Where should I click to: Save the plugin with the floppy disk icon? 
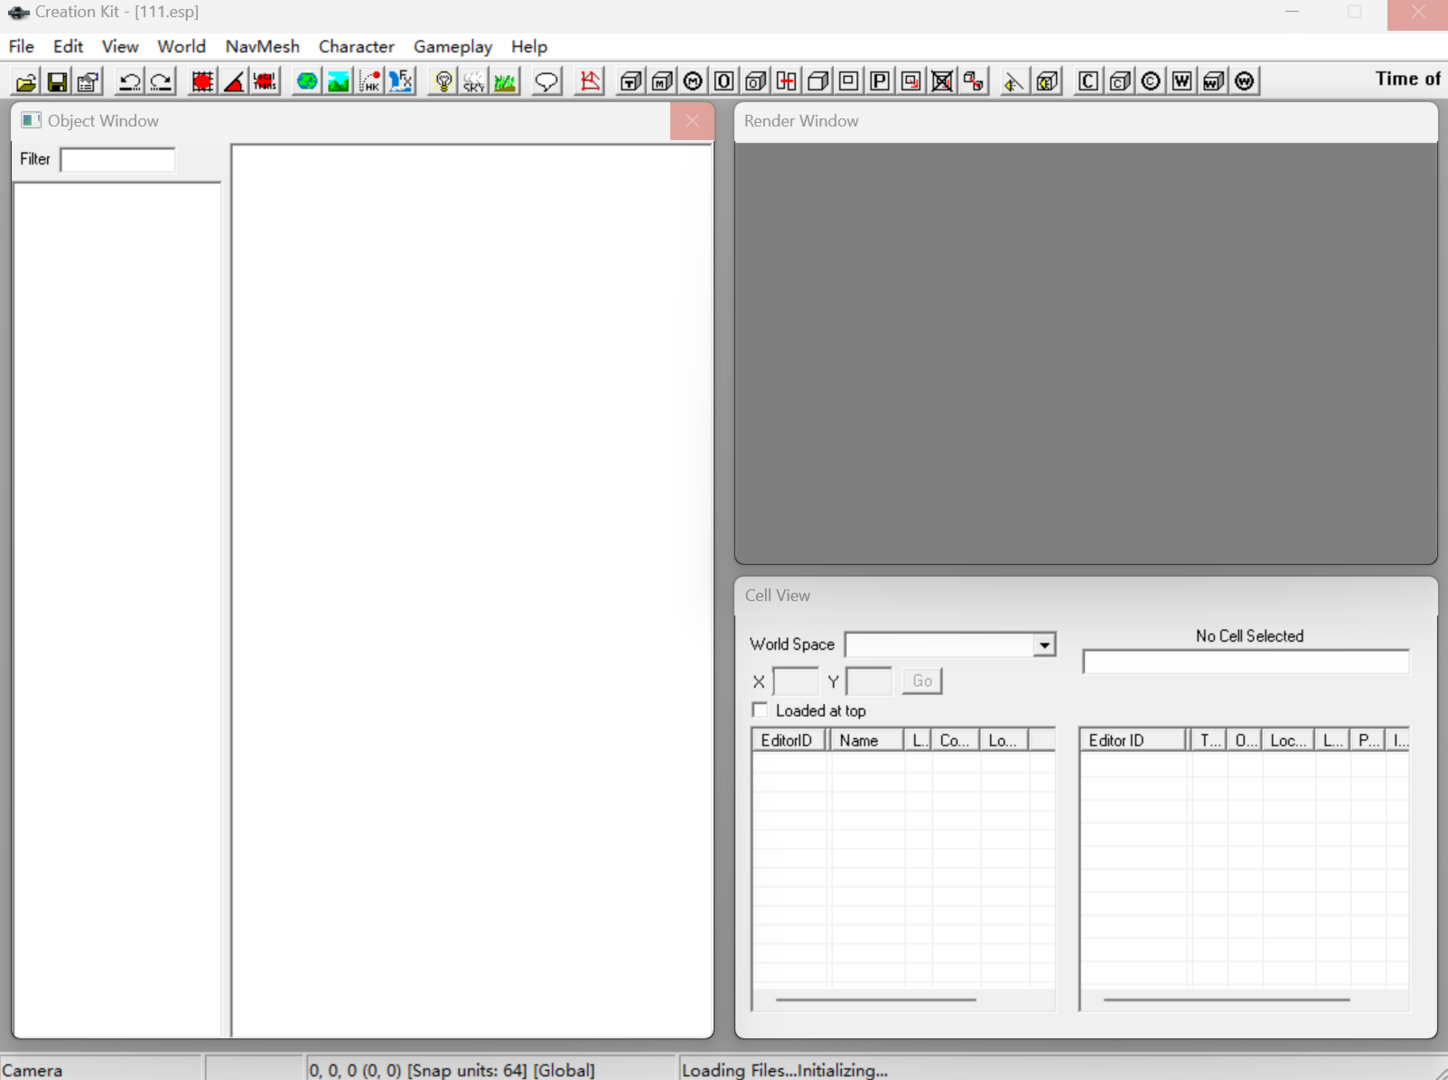tap(57, 81)
